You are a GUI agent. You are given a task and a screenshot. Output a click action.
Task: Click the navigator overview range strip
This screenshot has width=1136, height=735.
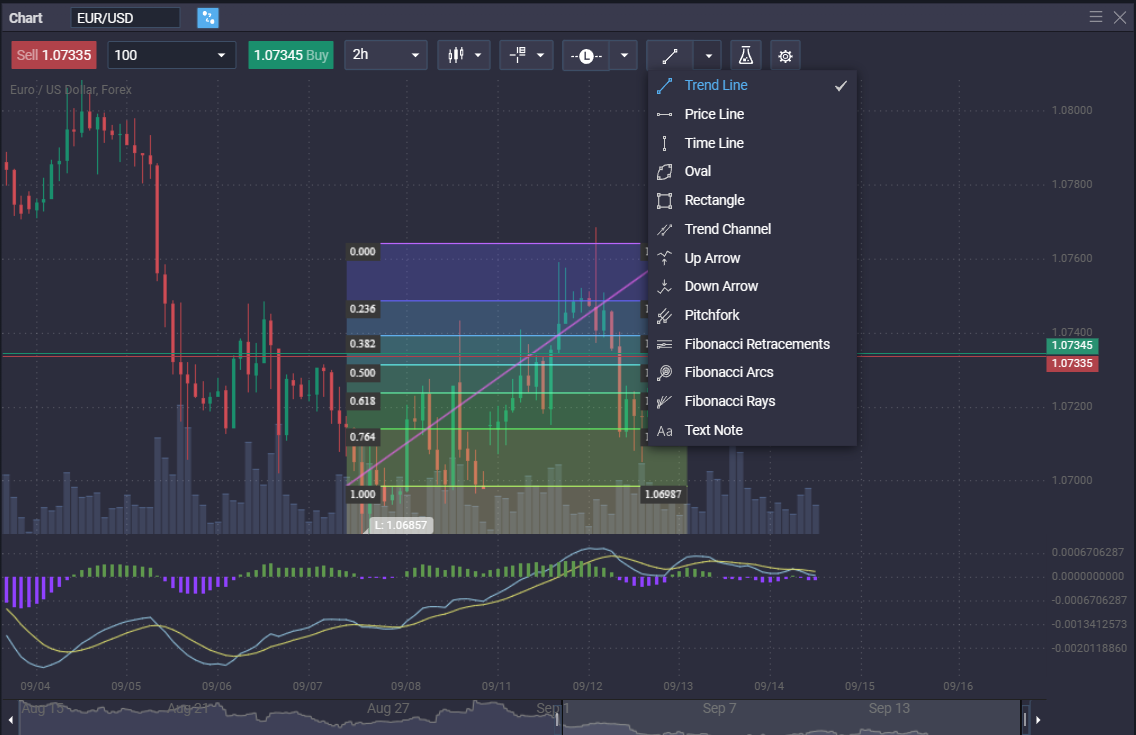519,717
